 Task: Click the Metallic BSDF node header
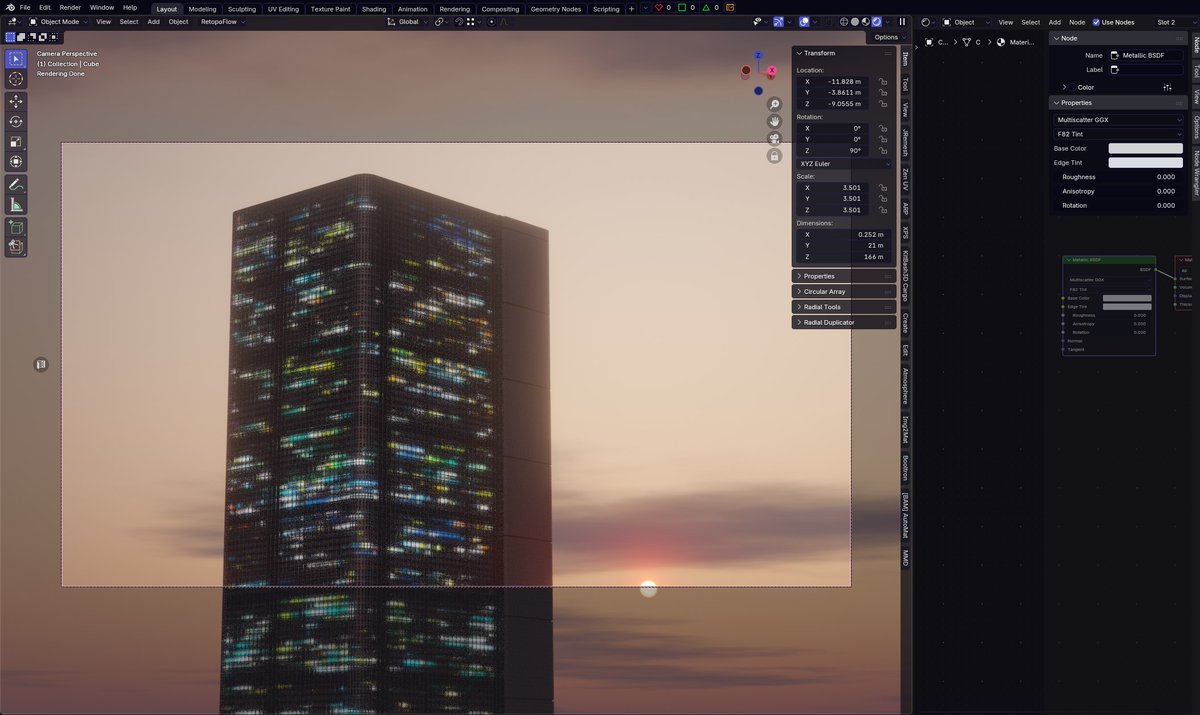tap(1109, 260)
